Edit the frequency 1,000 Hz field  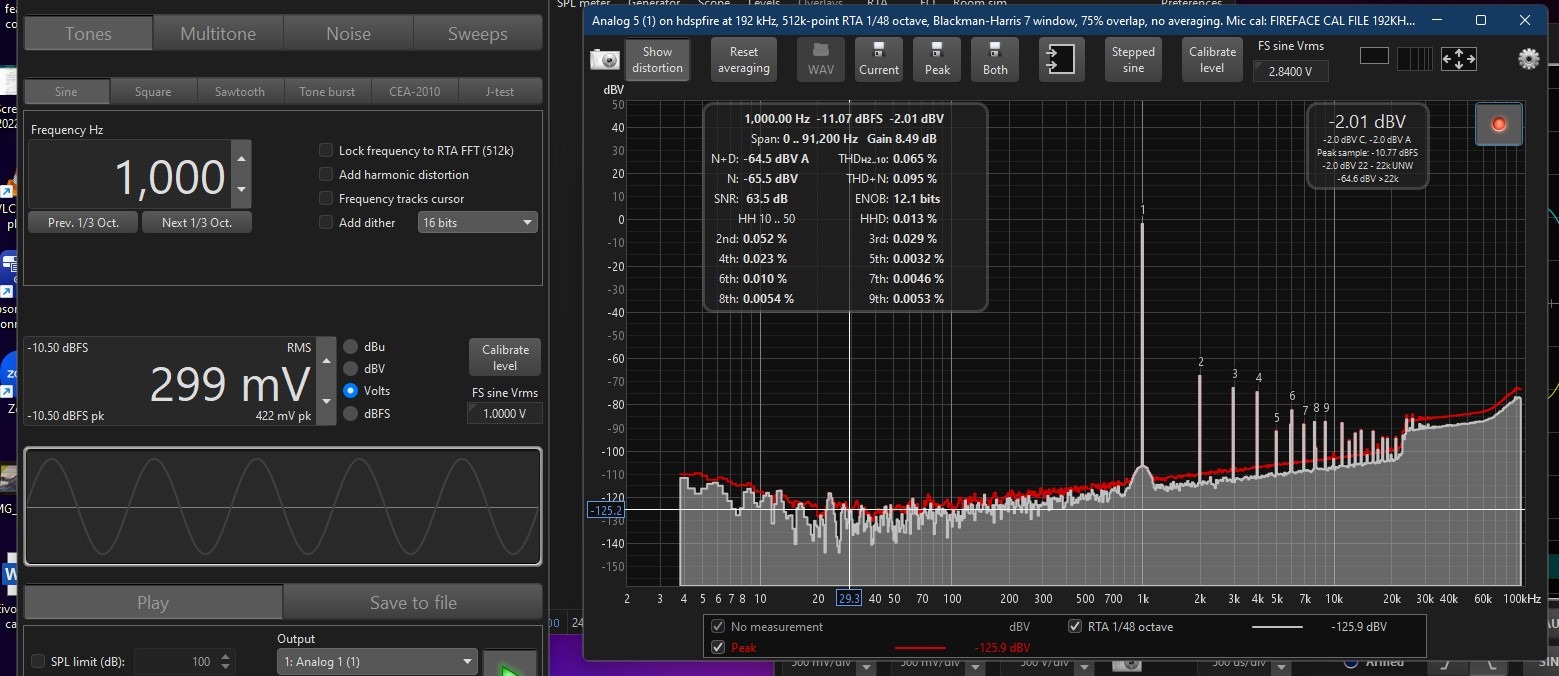[130, 174]
